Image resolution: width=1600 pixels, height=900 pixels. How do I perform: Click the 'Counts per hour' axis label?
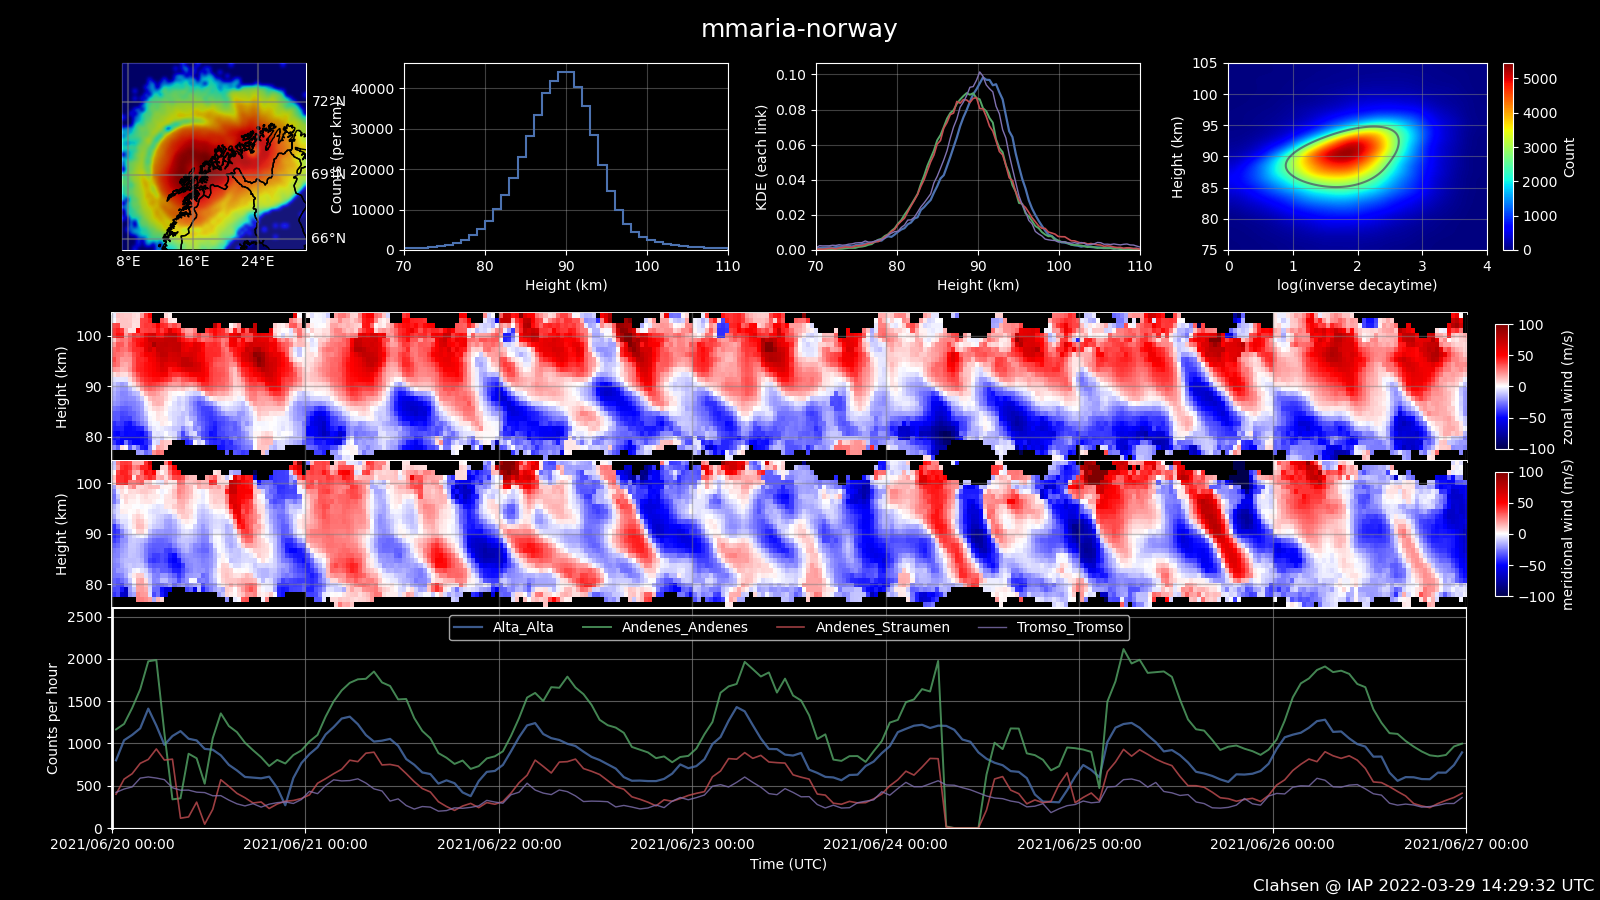[x=53, y=718]
